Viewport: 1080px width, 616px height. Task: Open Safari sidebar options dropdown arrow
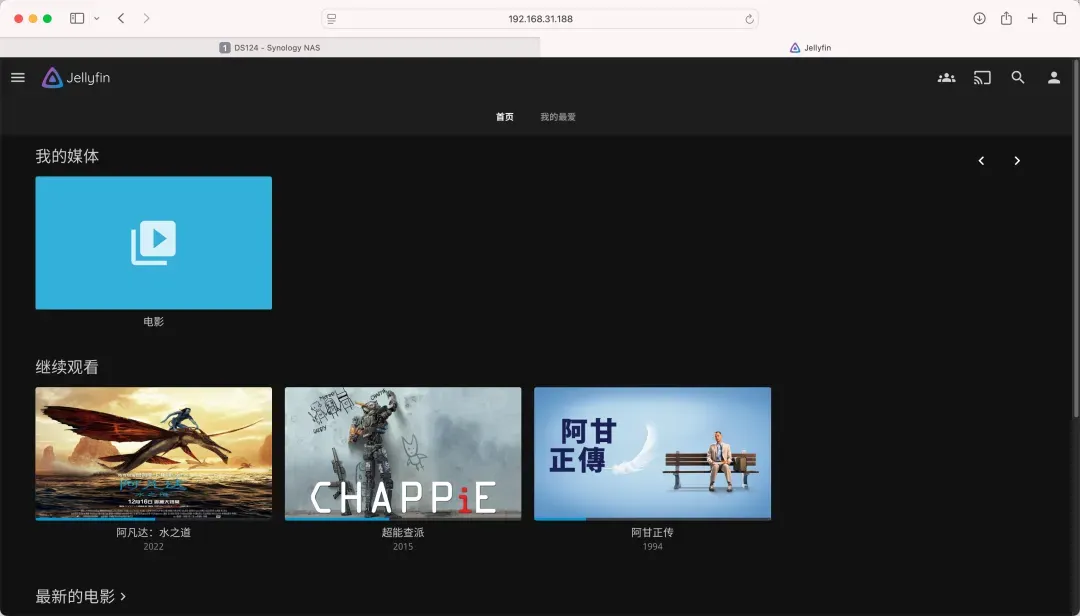(96, 19)
